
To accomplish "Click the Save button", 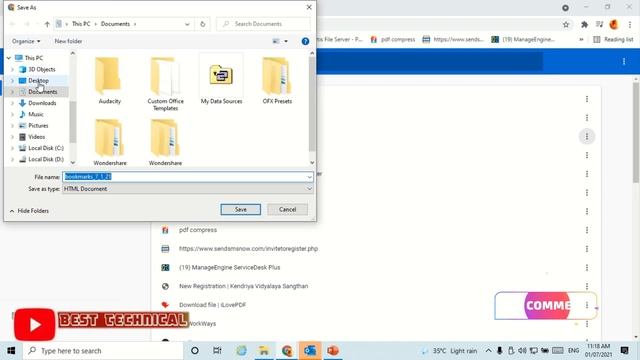I will tap(240, 209).
